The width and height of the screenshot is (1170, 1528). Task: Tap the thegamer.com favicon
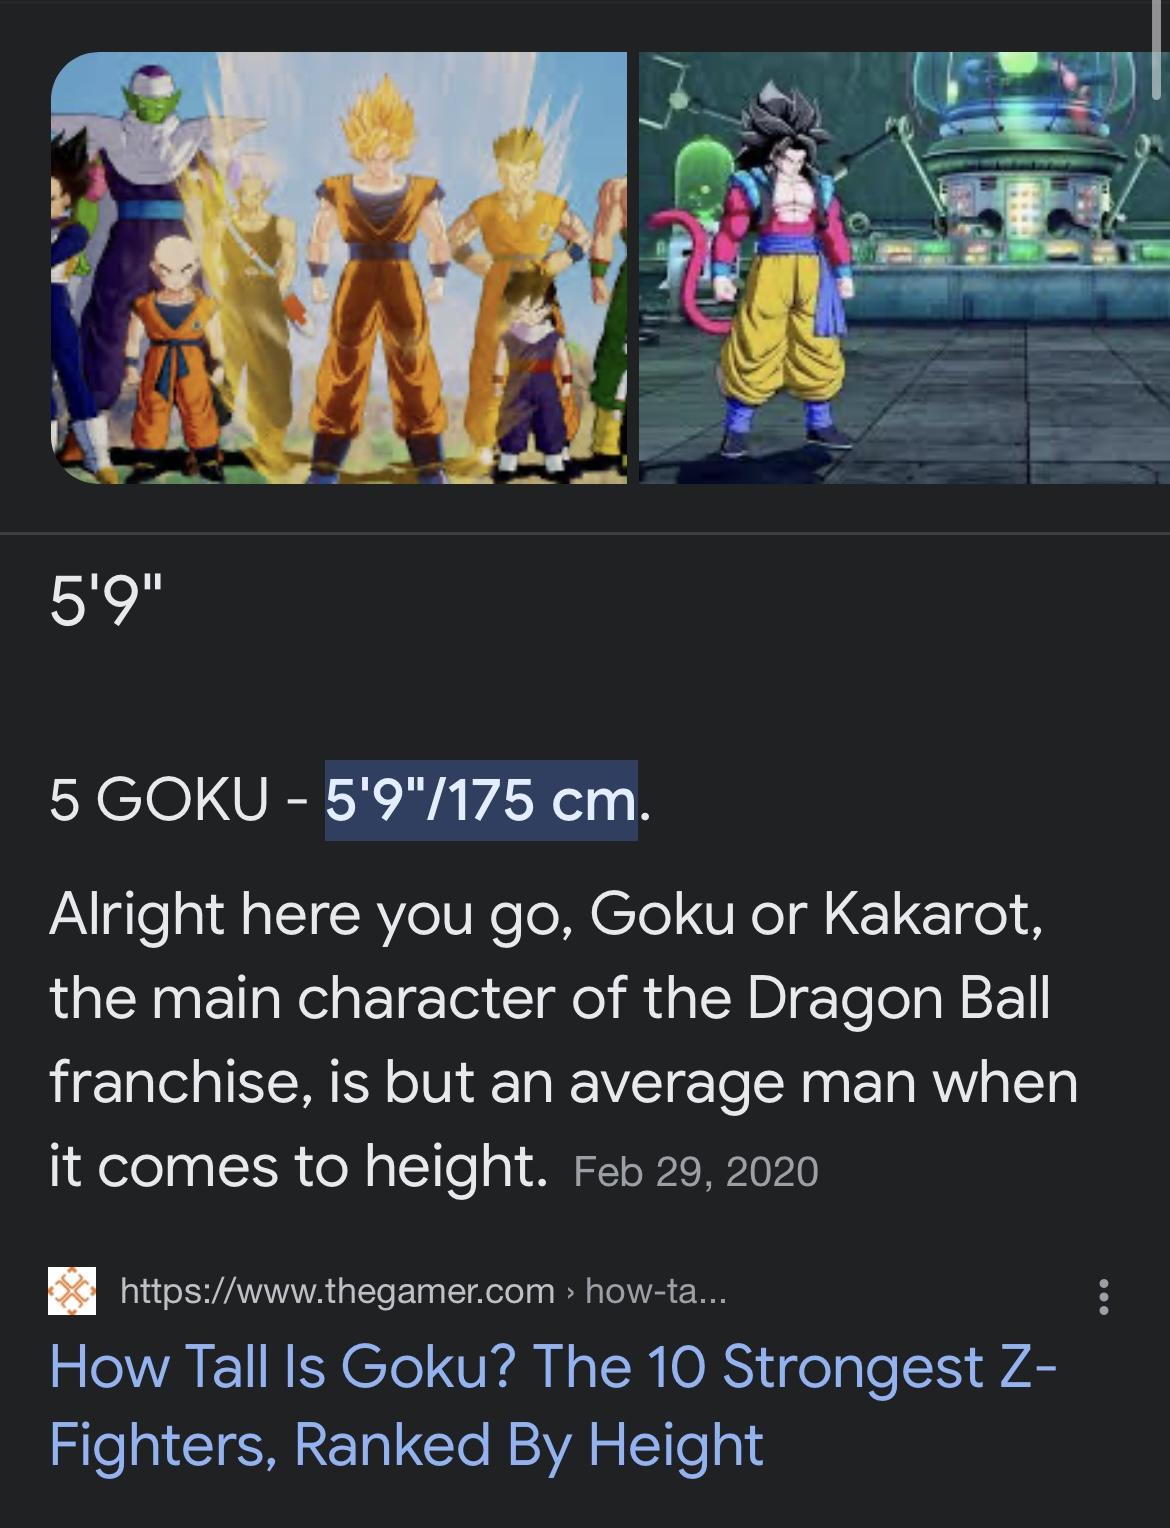click(72, 1292)
